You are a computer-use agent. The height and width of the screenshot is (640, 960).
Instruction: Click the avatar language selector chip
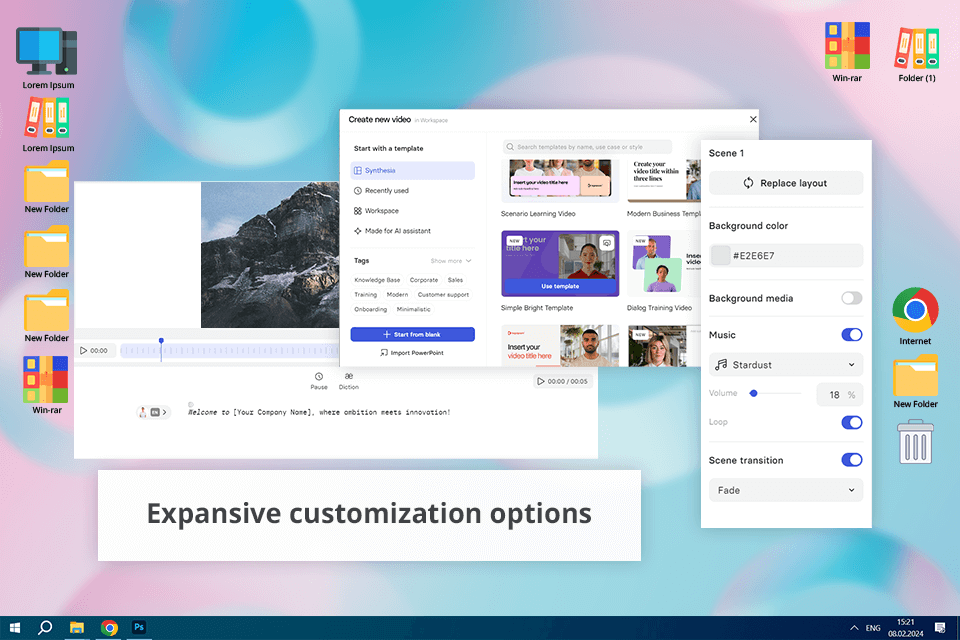pyautogui.click(x=152, y=412)
